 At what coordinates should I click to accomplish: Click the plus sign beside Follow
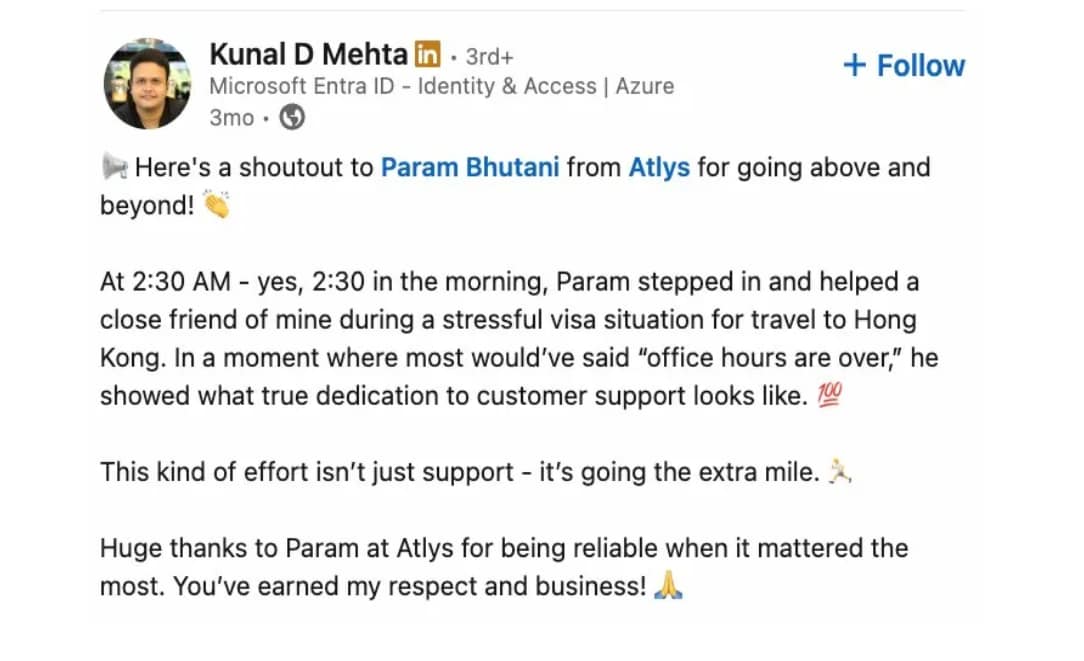[854, 66]
